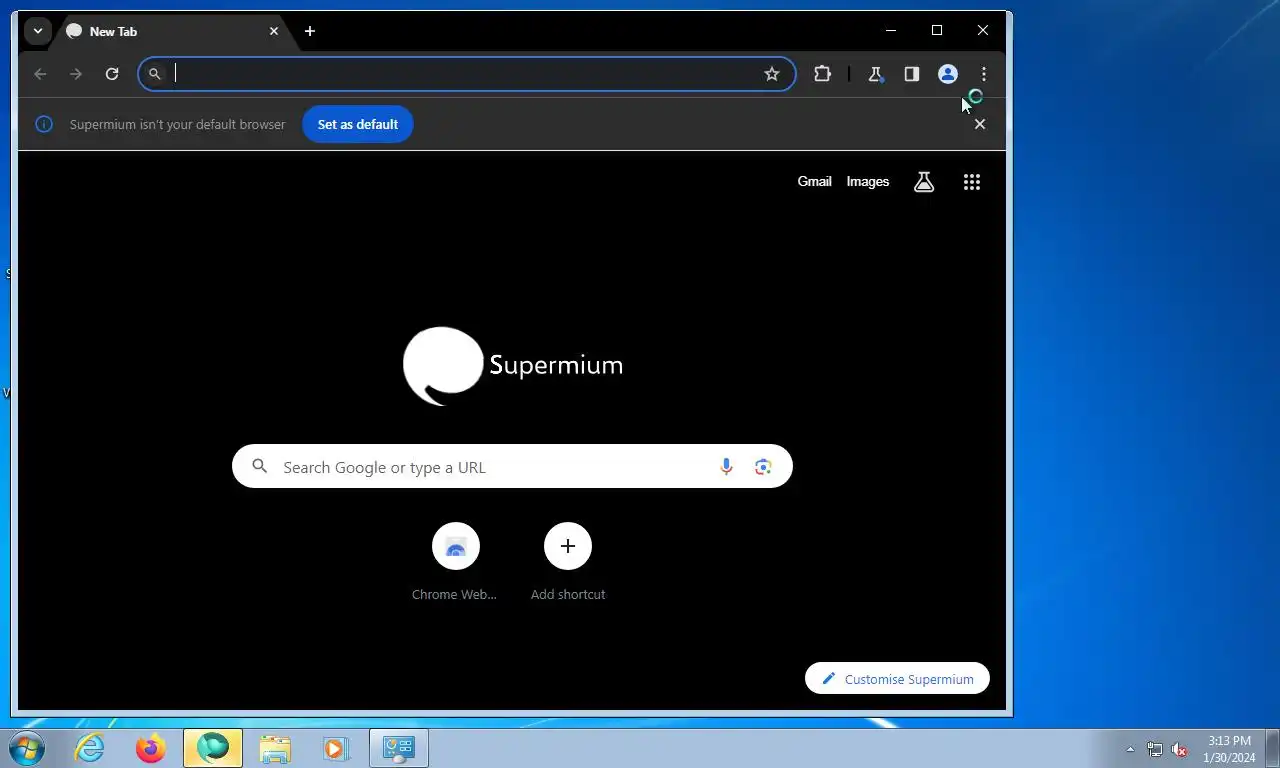
Task: Launch Internet Explorer from taskbar
Action: (90, 748)
